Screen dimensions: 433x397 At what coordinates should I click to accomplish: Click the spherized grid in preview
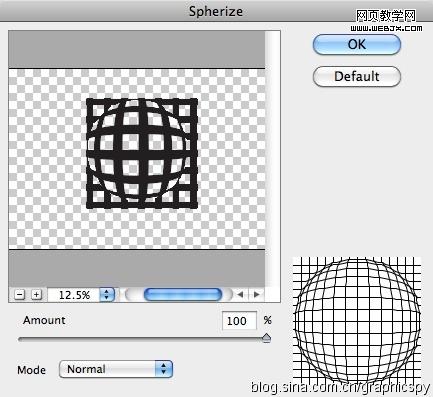tap(142, 153)
